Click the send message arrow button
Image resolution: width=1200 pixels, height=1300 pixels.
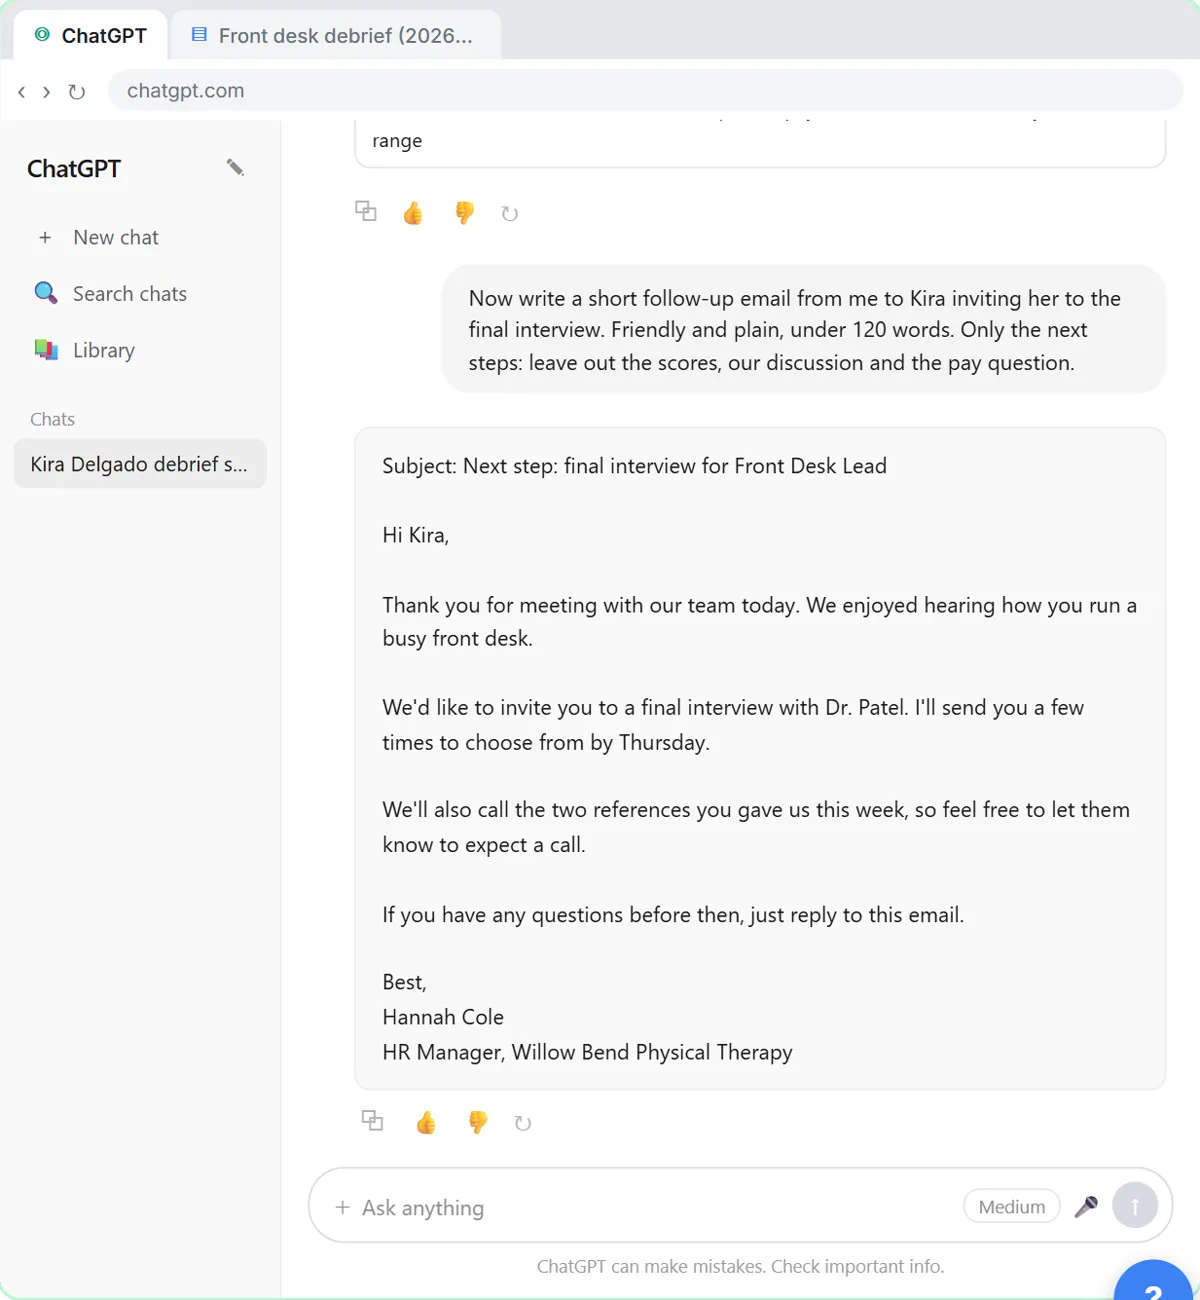[1135, 1205]
